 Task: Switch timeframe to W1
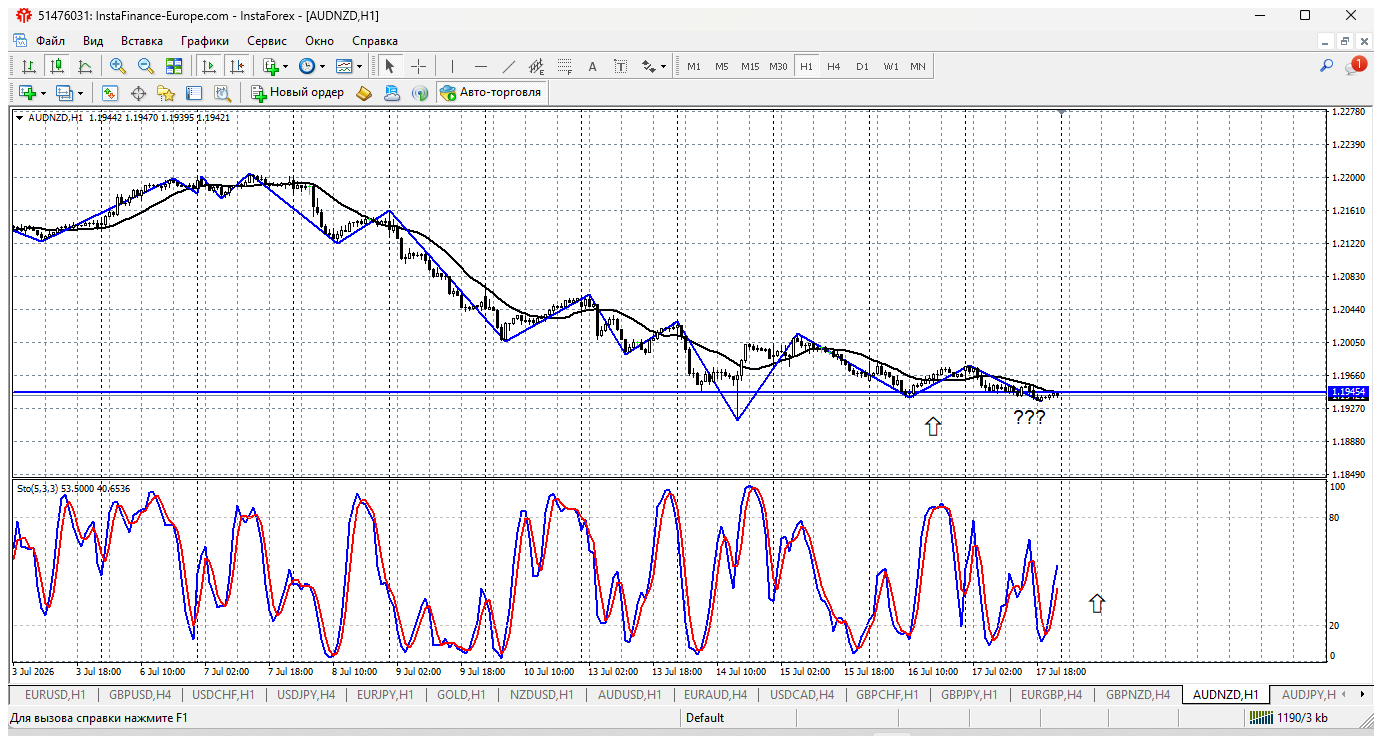pos(890,66)
